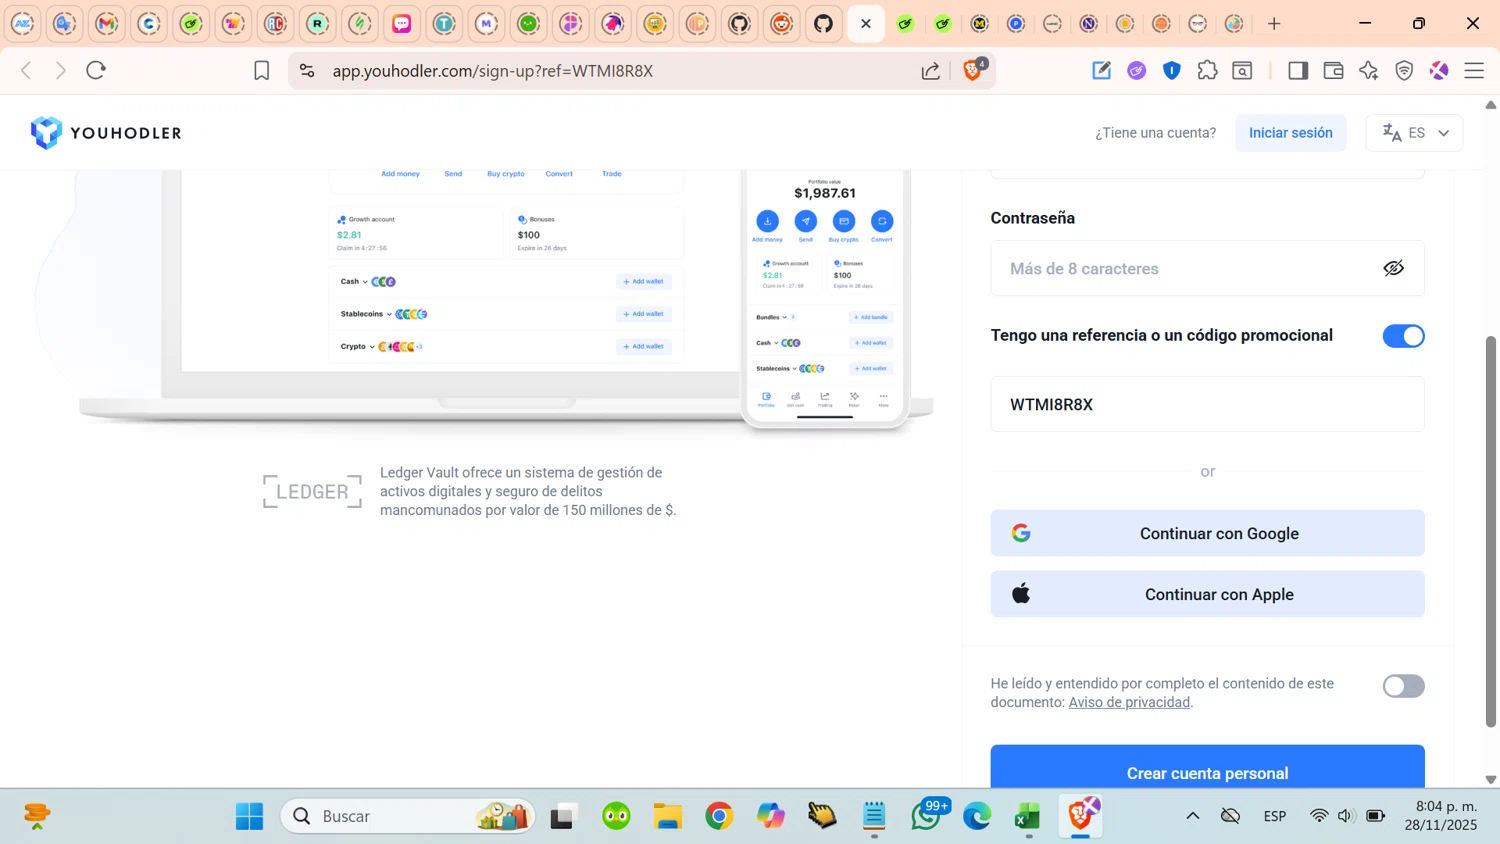
Task: Click the promo code field WTMI8R8X
Action: pos(1207,404)
